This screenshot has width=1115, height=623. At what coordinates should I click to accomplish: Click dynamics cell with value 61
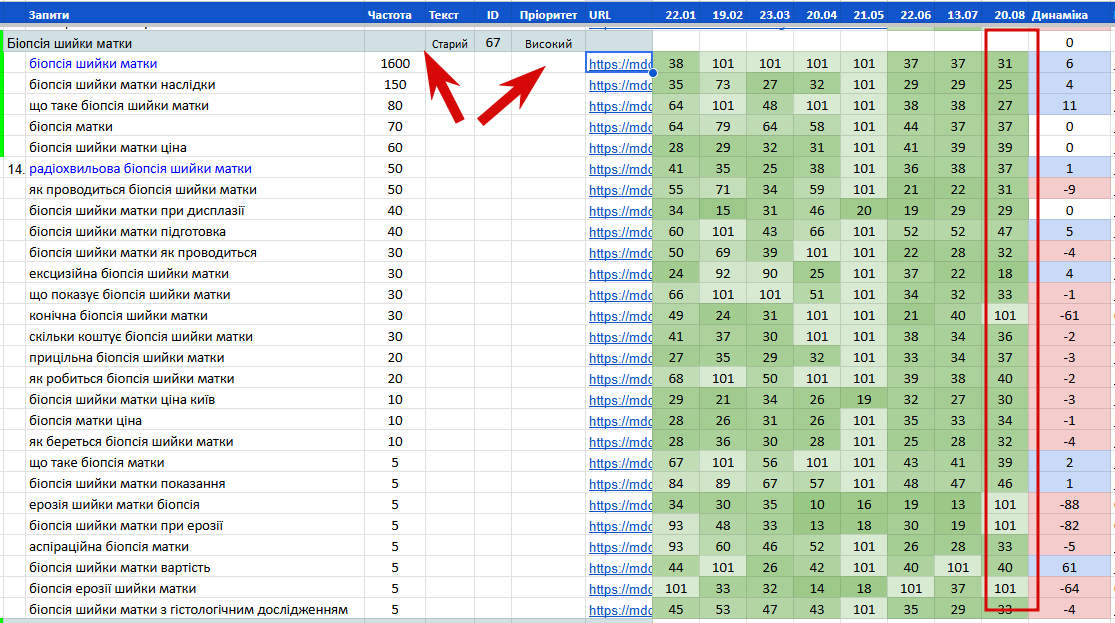pyautogui.click(x=1069, y=568)
